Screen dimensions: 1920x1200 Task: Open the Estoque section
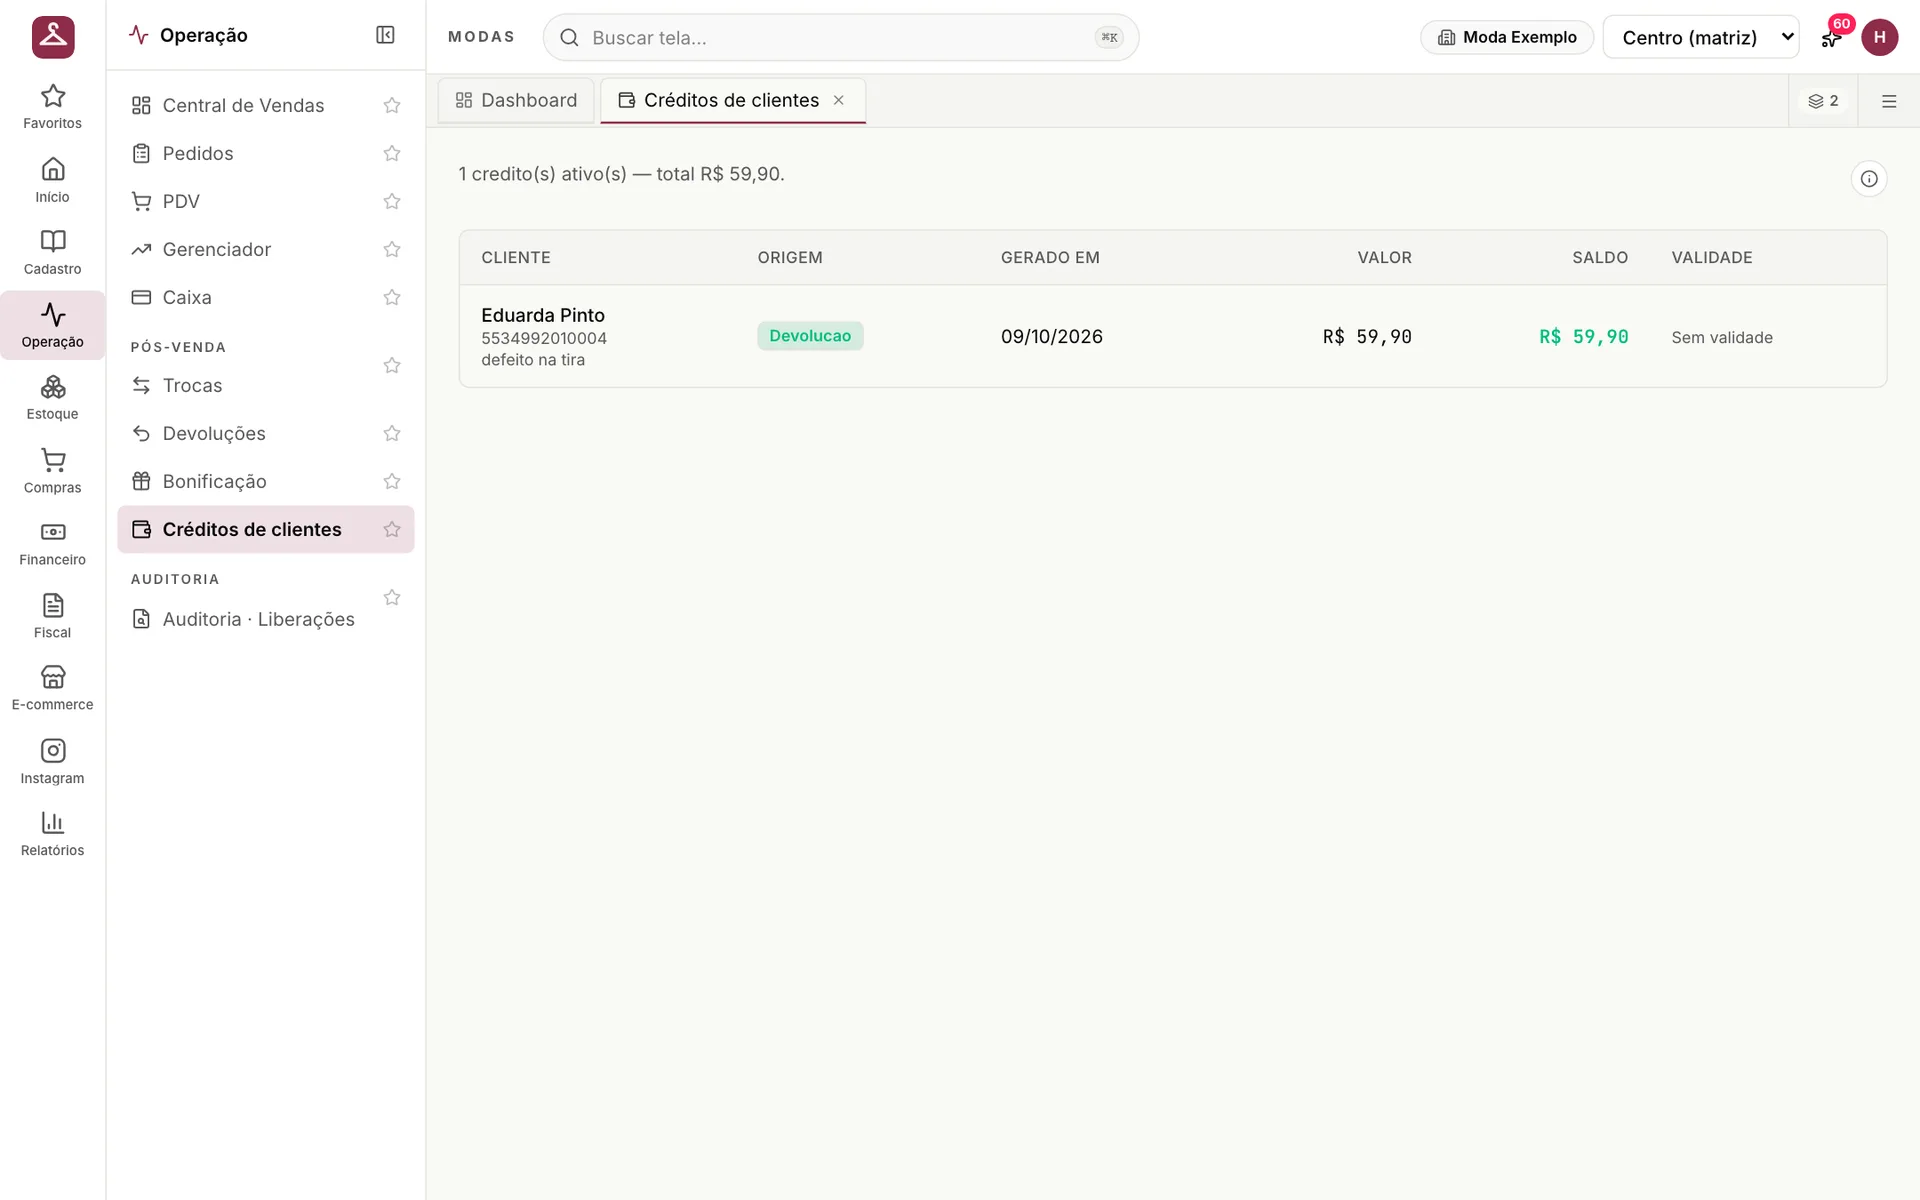(52, 398)
